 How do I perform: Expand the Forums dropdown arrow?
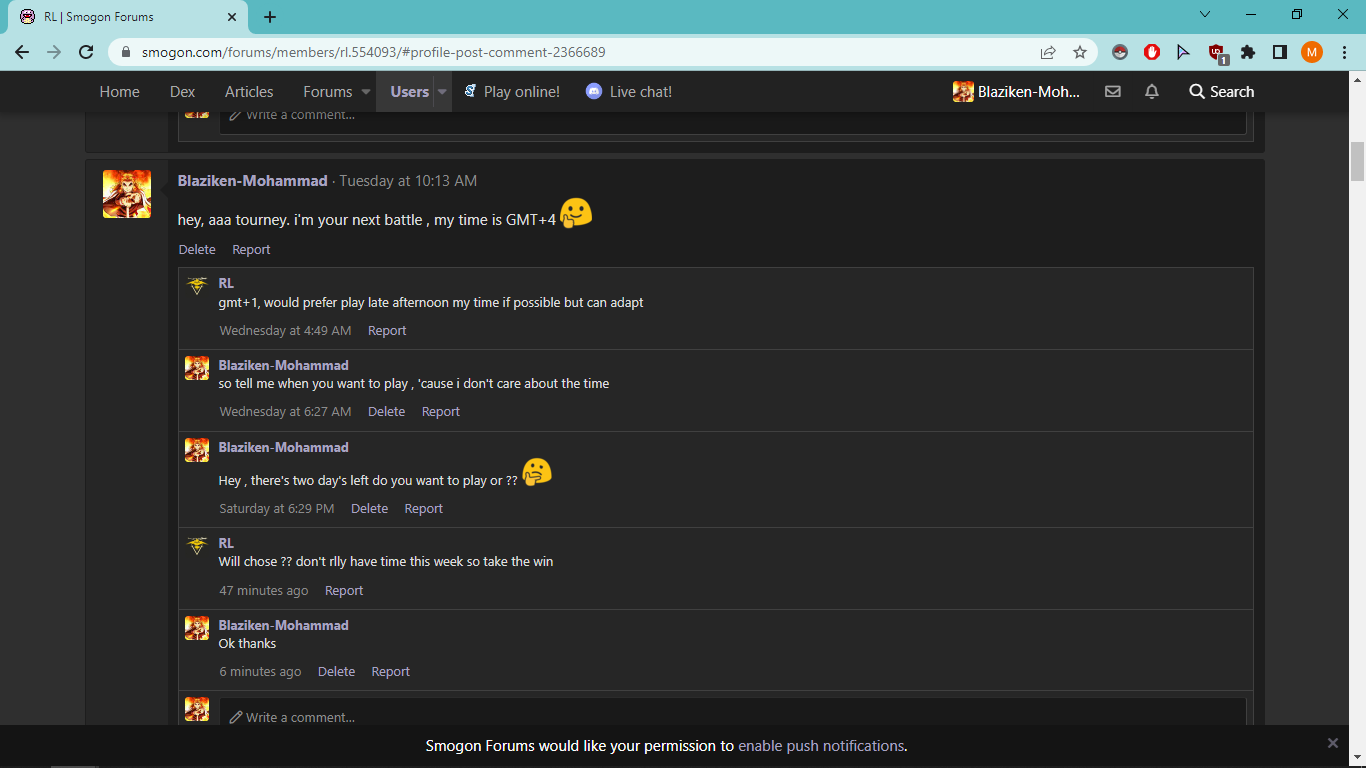click(366, 92)
